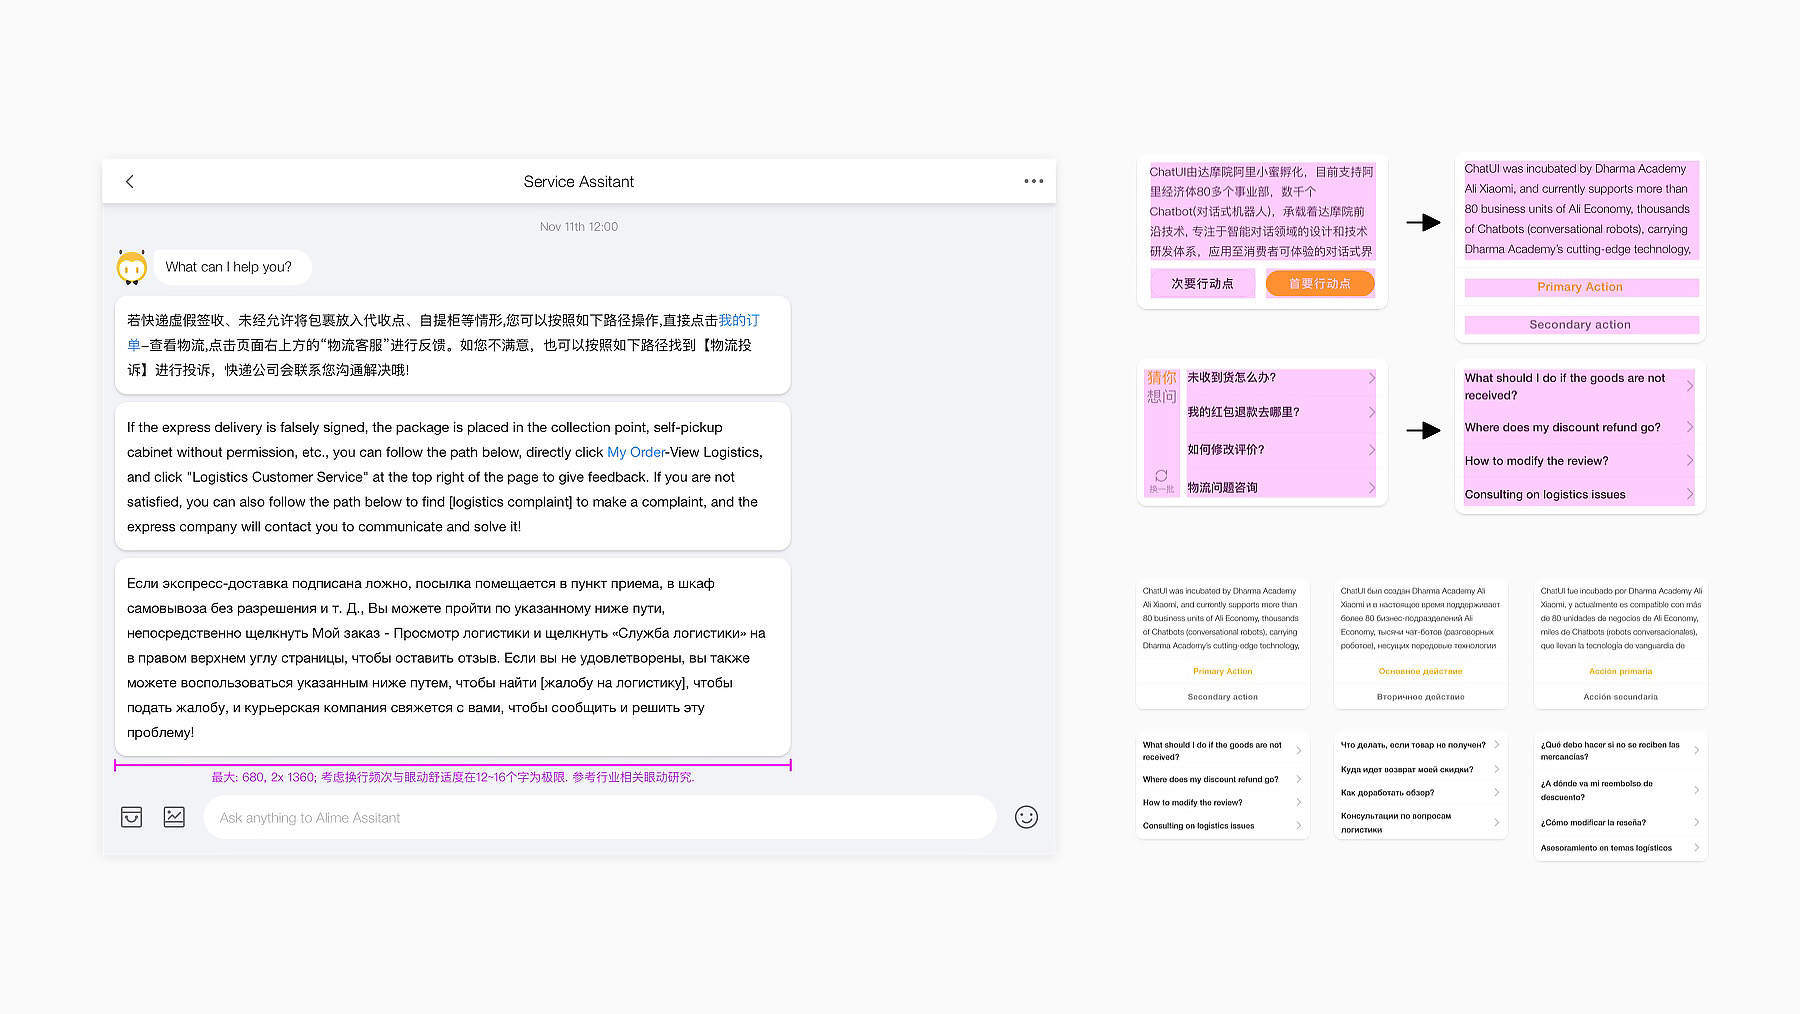Open the image picker icon near input

click(x=174, y=817)
